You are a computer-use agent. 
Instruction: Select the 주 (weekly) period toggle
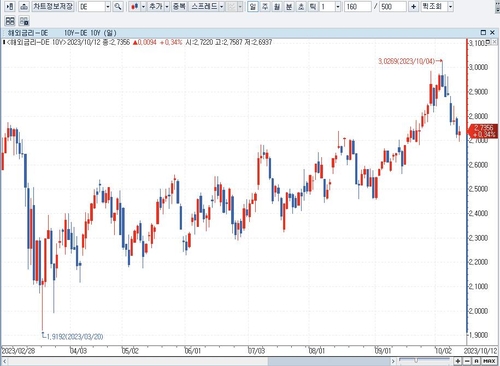(x=265, y=6)
